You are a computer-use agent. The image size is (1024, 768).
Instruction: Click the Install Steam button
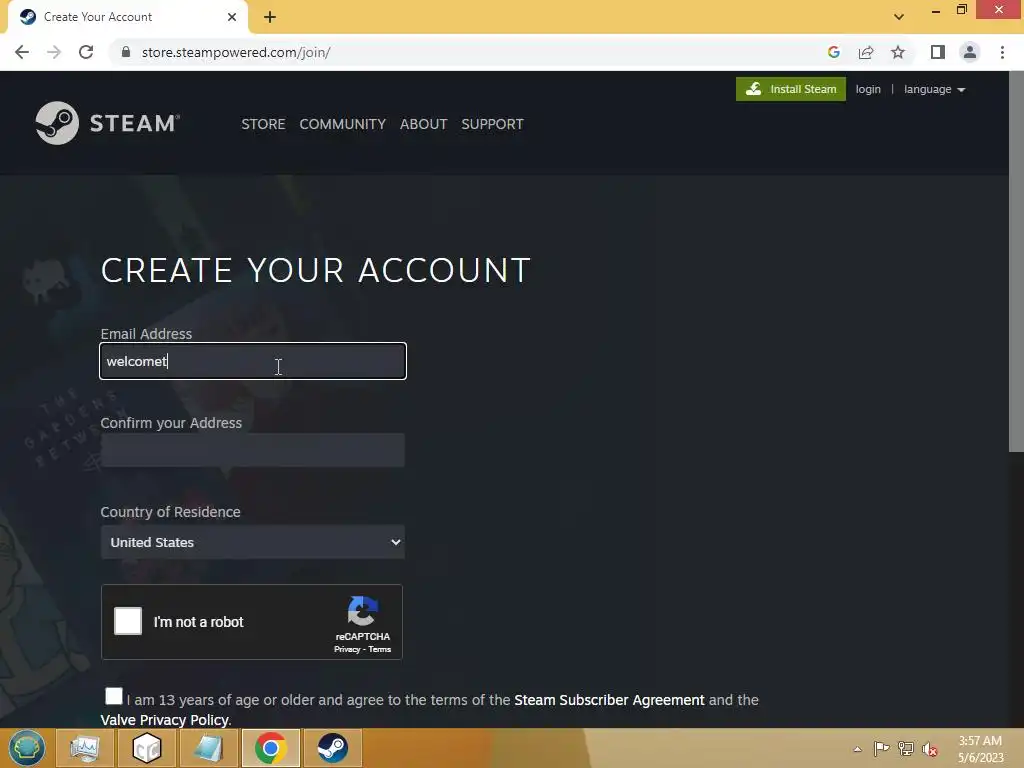(x=791, y=89)
